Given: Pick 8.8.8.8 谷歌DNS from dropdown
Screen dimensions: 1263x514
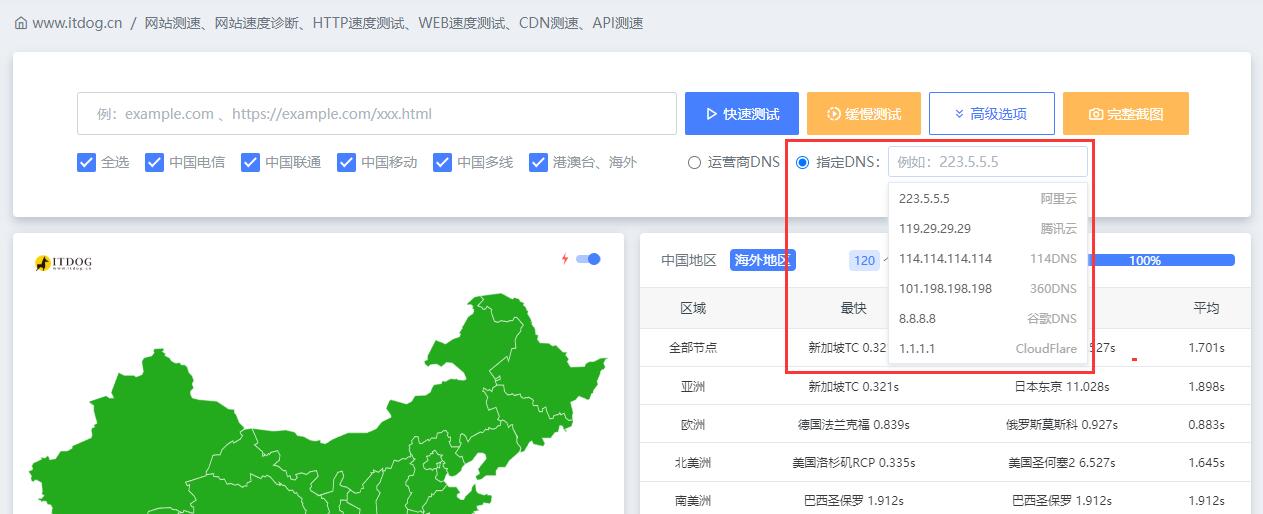Looking at the screenshot, I should point(987,318).
